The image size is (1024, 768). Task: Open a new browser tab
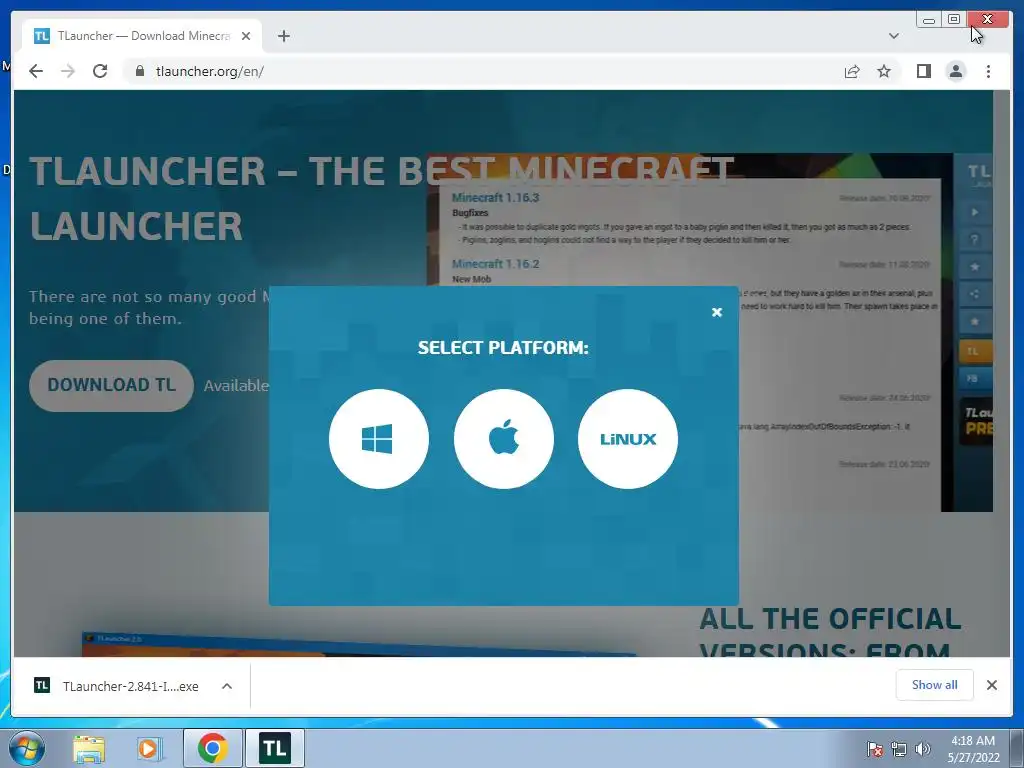point(283,36)
